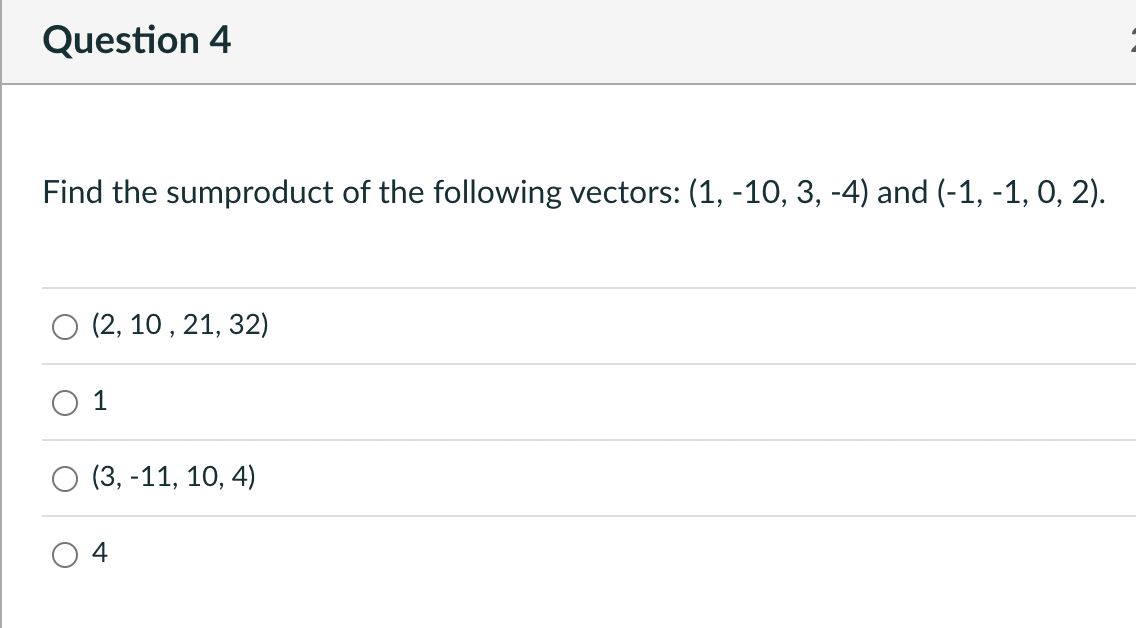Click the divider between answers 1 and (3, -11, 10, 4)
Screen dimensions: 1136x628
point(568,440)
